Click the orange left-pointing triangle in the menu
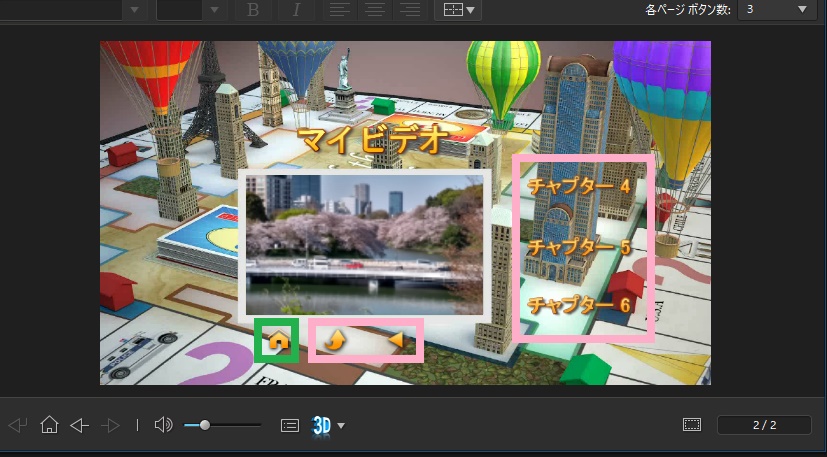 coord(397,342)
